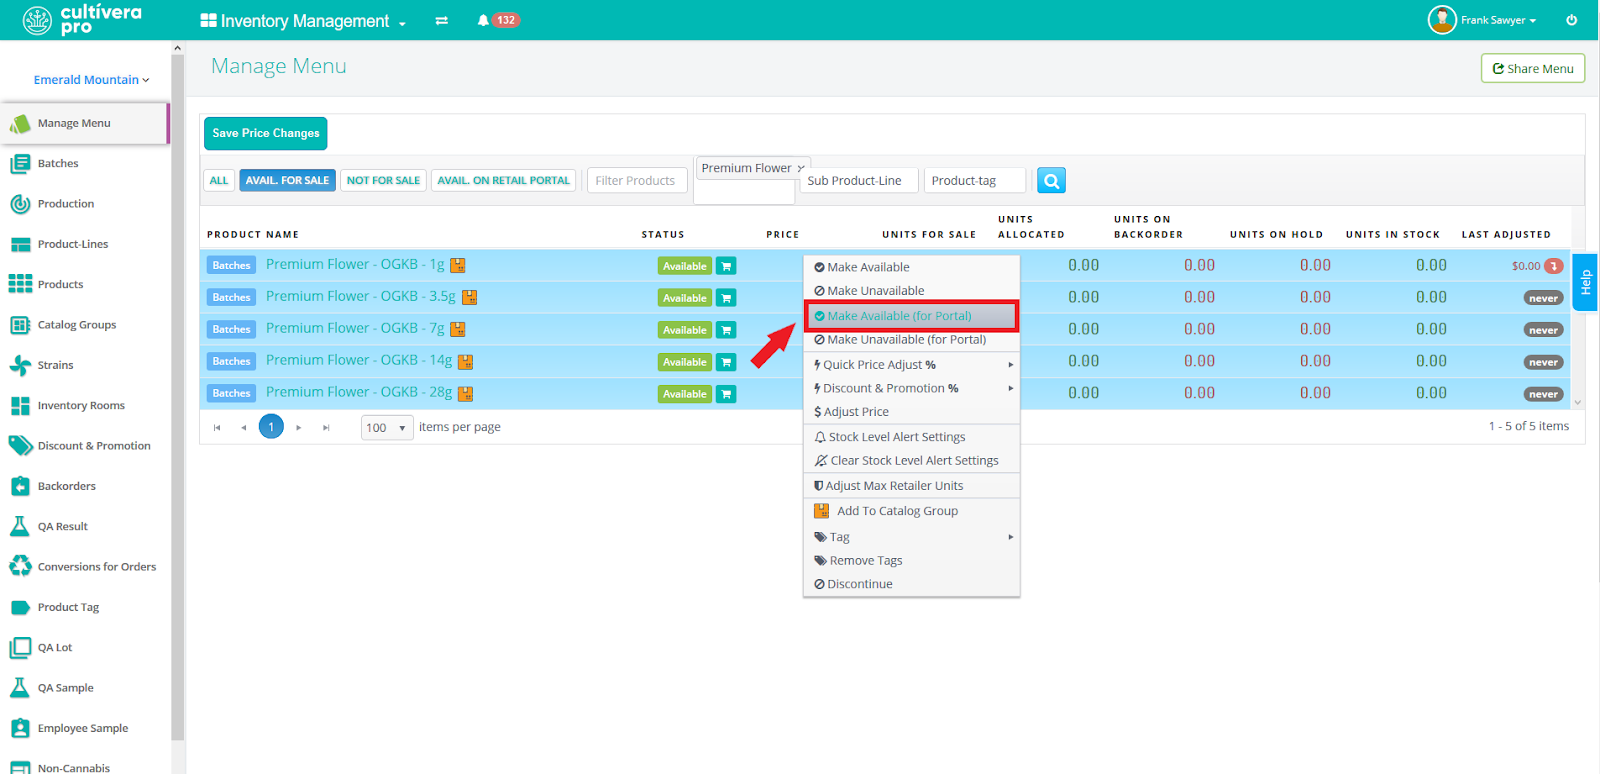1600x774 pixels.
Task: Toggle Available status for OGKB - 3.5g
Action: coord(685,298)
